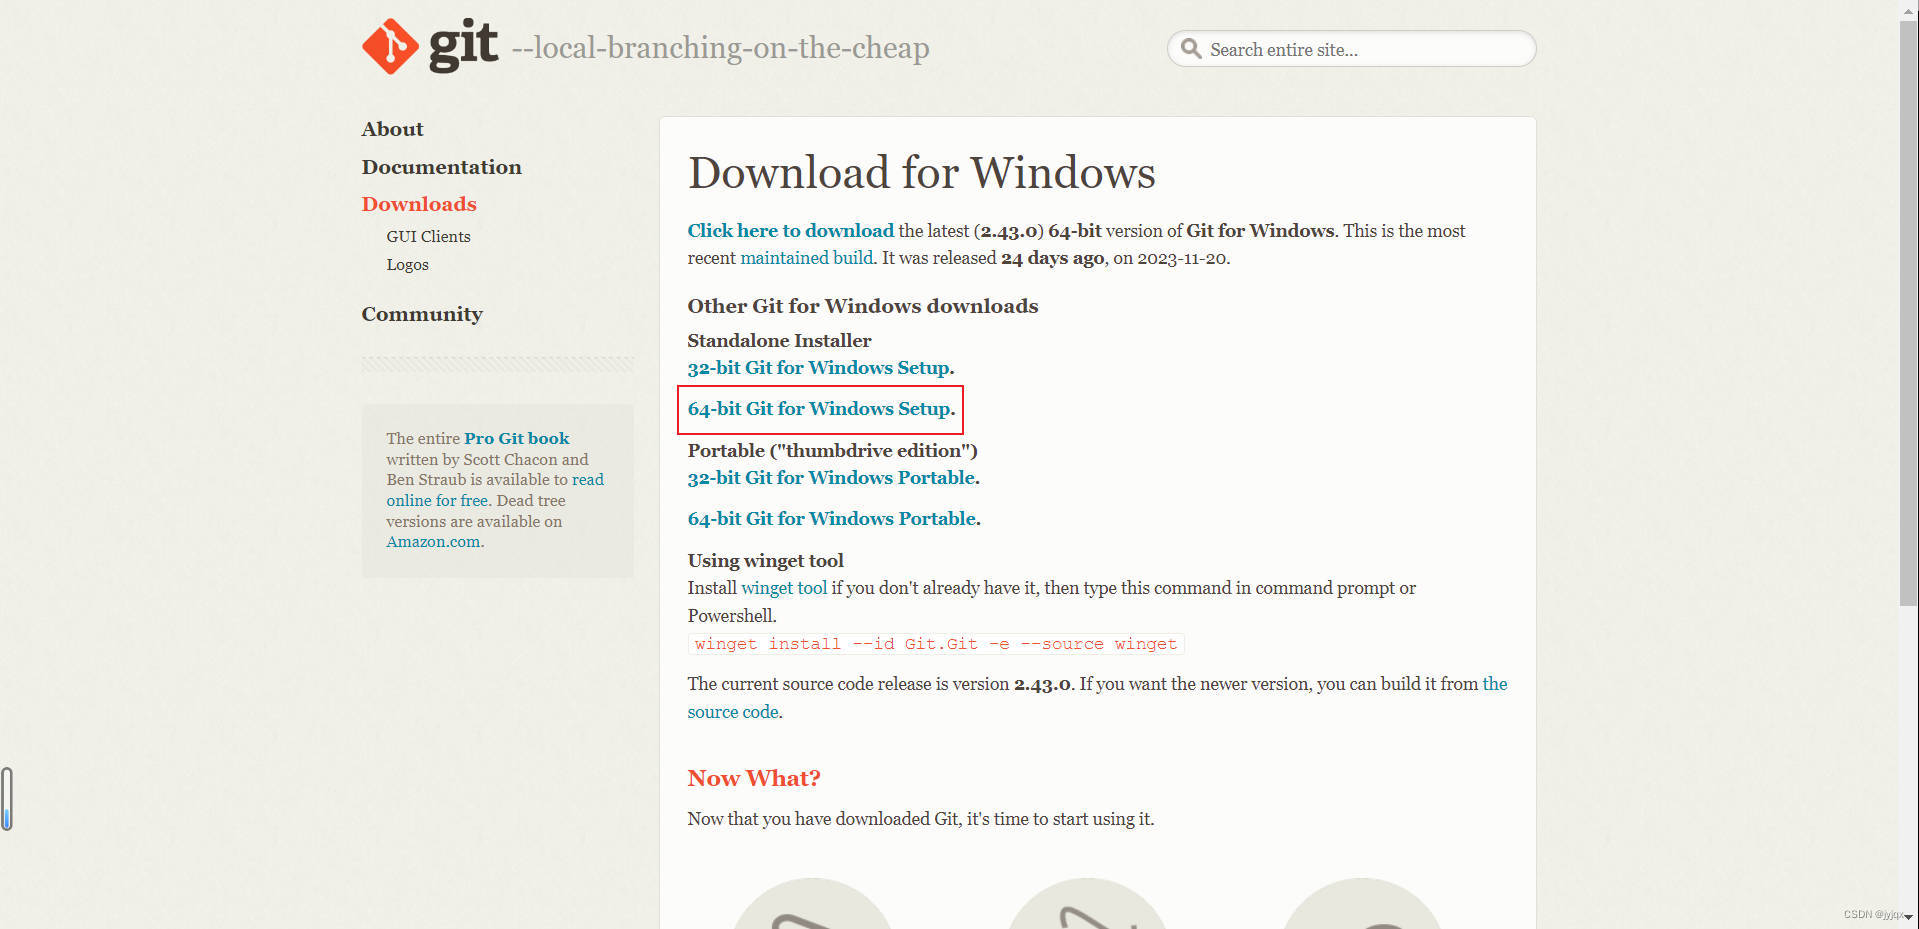Download 64-bit Git for Windows Setup

point(819,409)
